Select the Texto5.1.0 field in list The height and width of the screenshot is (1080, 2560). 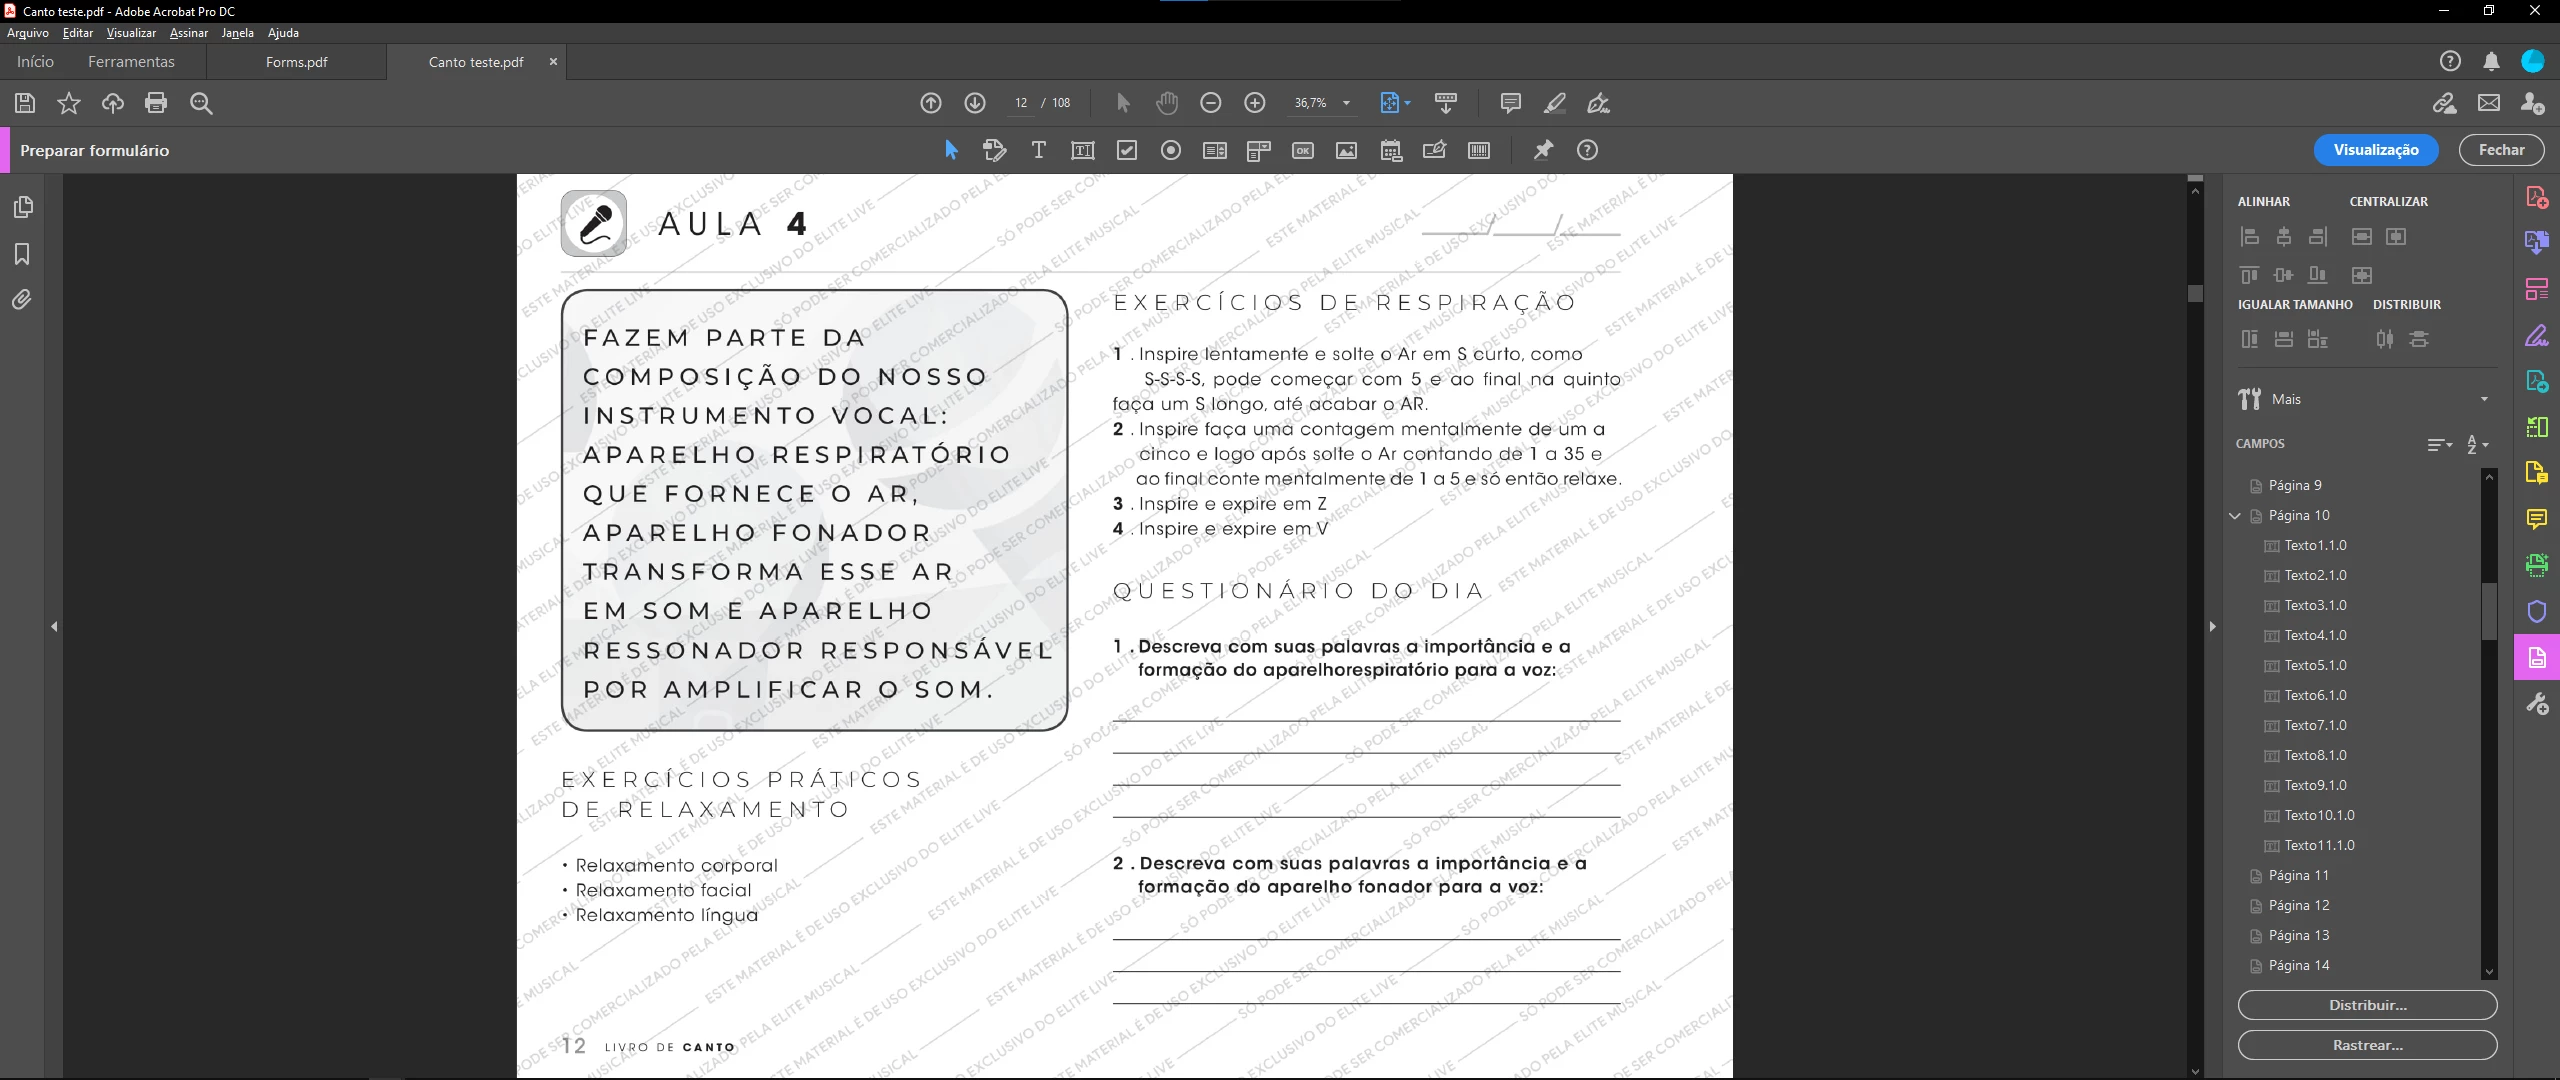(x=2315, y=665)
